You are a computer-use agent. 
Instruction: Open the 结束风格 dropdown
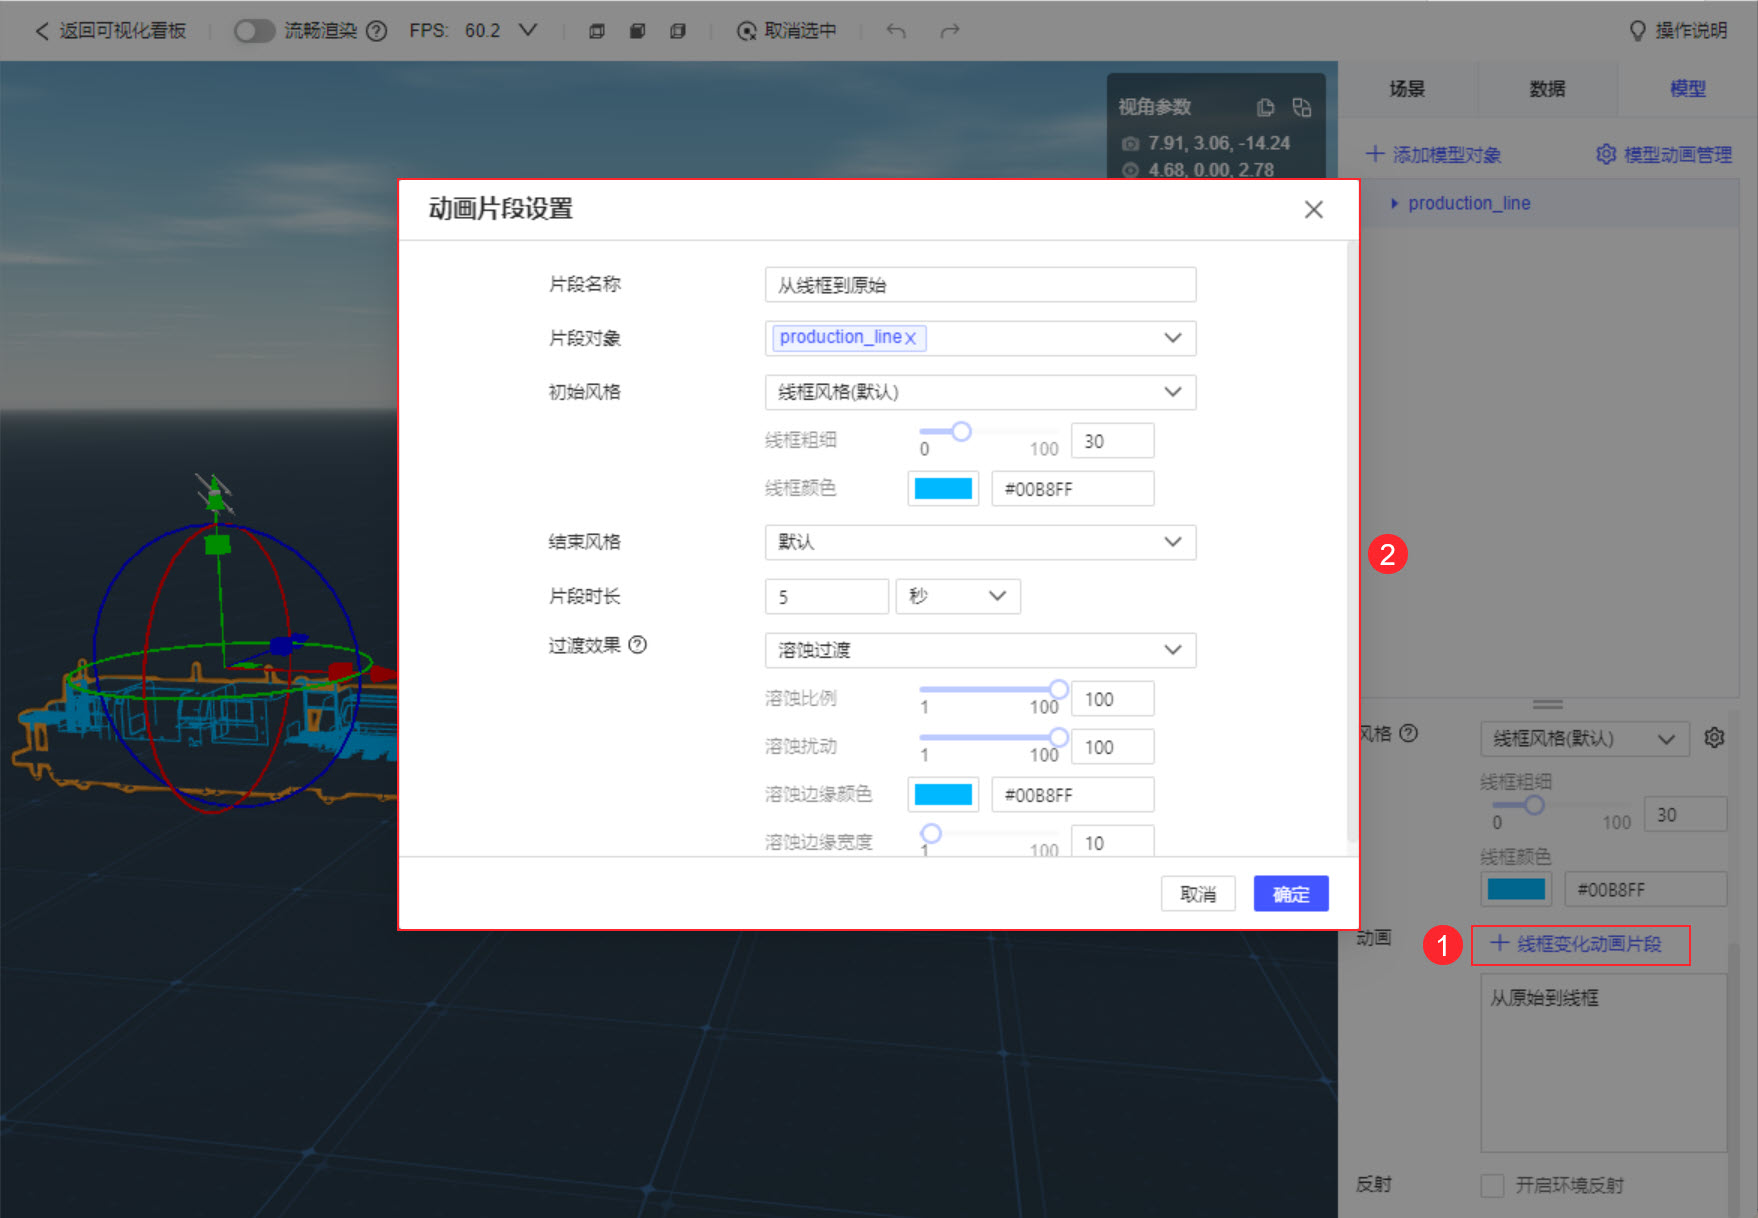pyautogui.click(x=980, y=542)
